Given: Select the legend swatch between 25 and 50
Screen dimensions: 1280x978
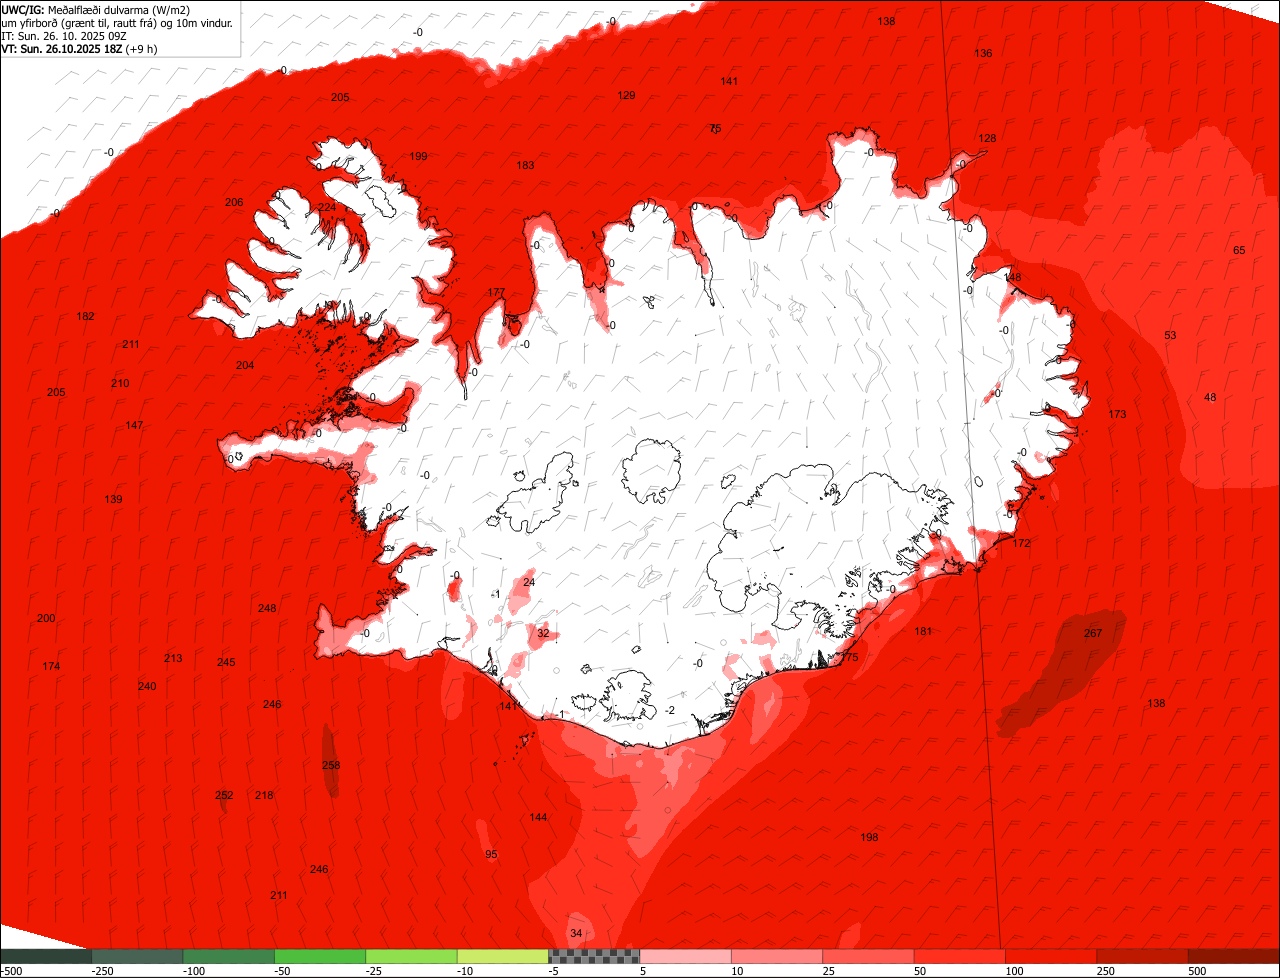Looking at the screenshot, I should pyautogui.click(x=868, y=956).
